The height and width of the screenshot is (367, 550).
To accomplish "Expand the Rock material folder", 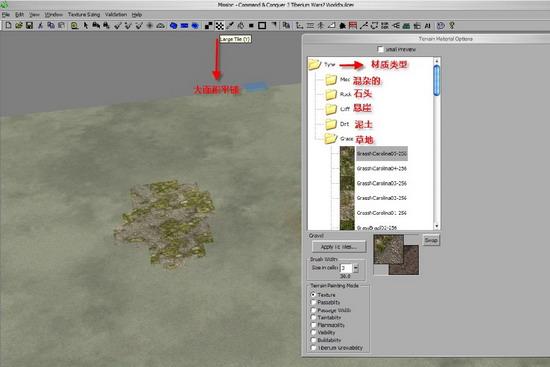I will pyautogui.click(x=331, y=94).
